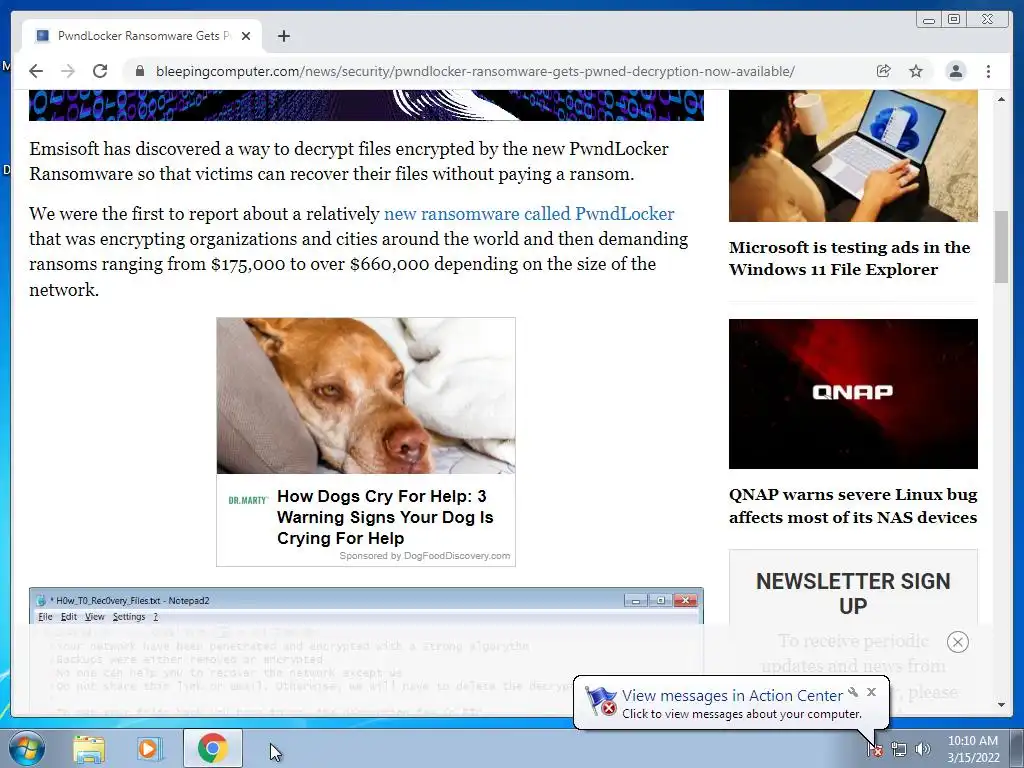Click the Action Center flag icon in balloon

point(600,701)
